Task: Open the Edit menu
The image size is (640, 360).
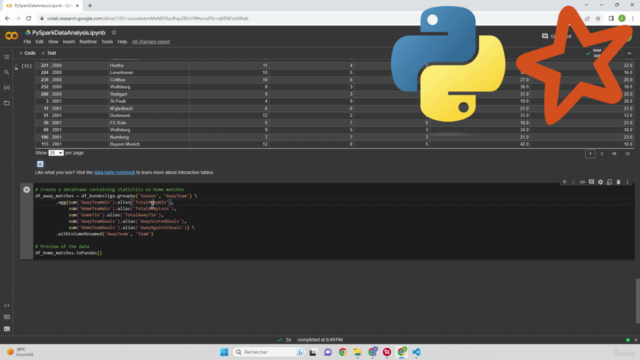Action: tap(39, 42)
